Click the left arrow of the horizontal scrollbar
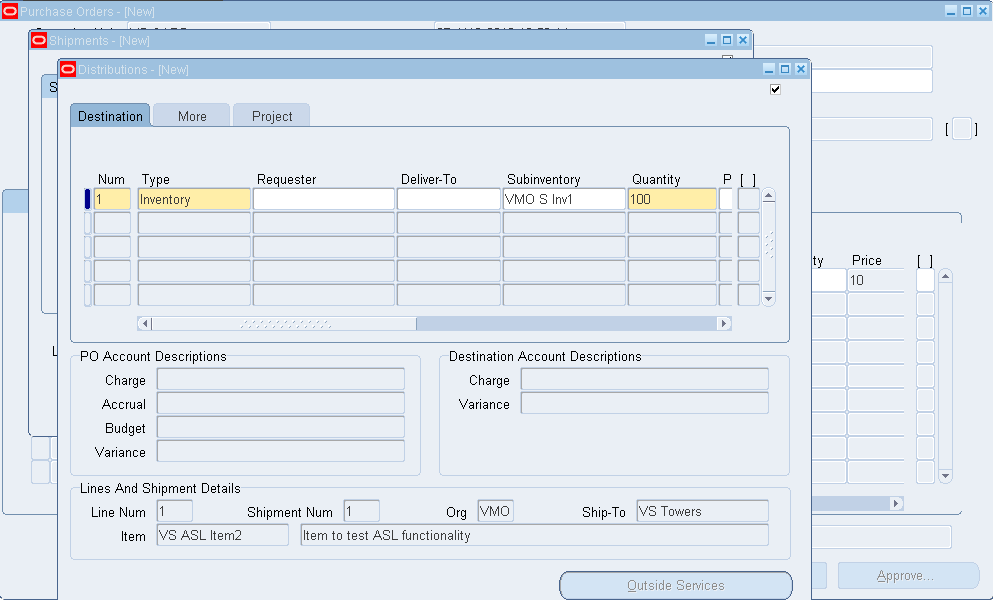Screen dimensions: 993x600 [x=144, y=322]
